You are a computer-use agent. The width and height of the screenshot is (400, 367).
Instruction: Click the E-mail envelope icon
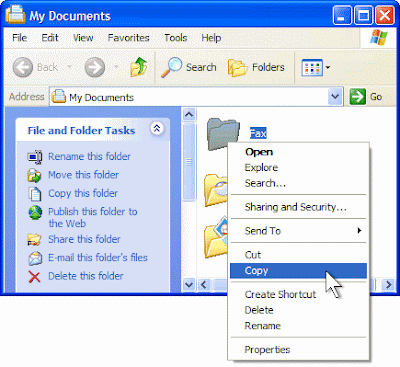pyautogui.click(x=35, y=258)
